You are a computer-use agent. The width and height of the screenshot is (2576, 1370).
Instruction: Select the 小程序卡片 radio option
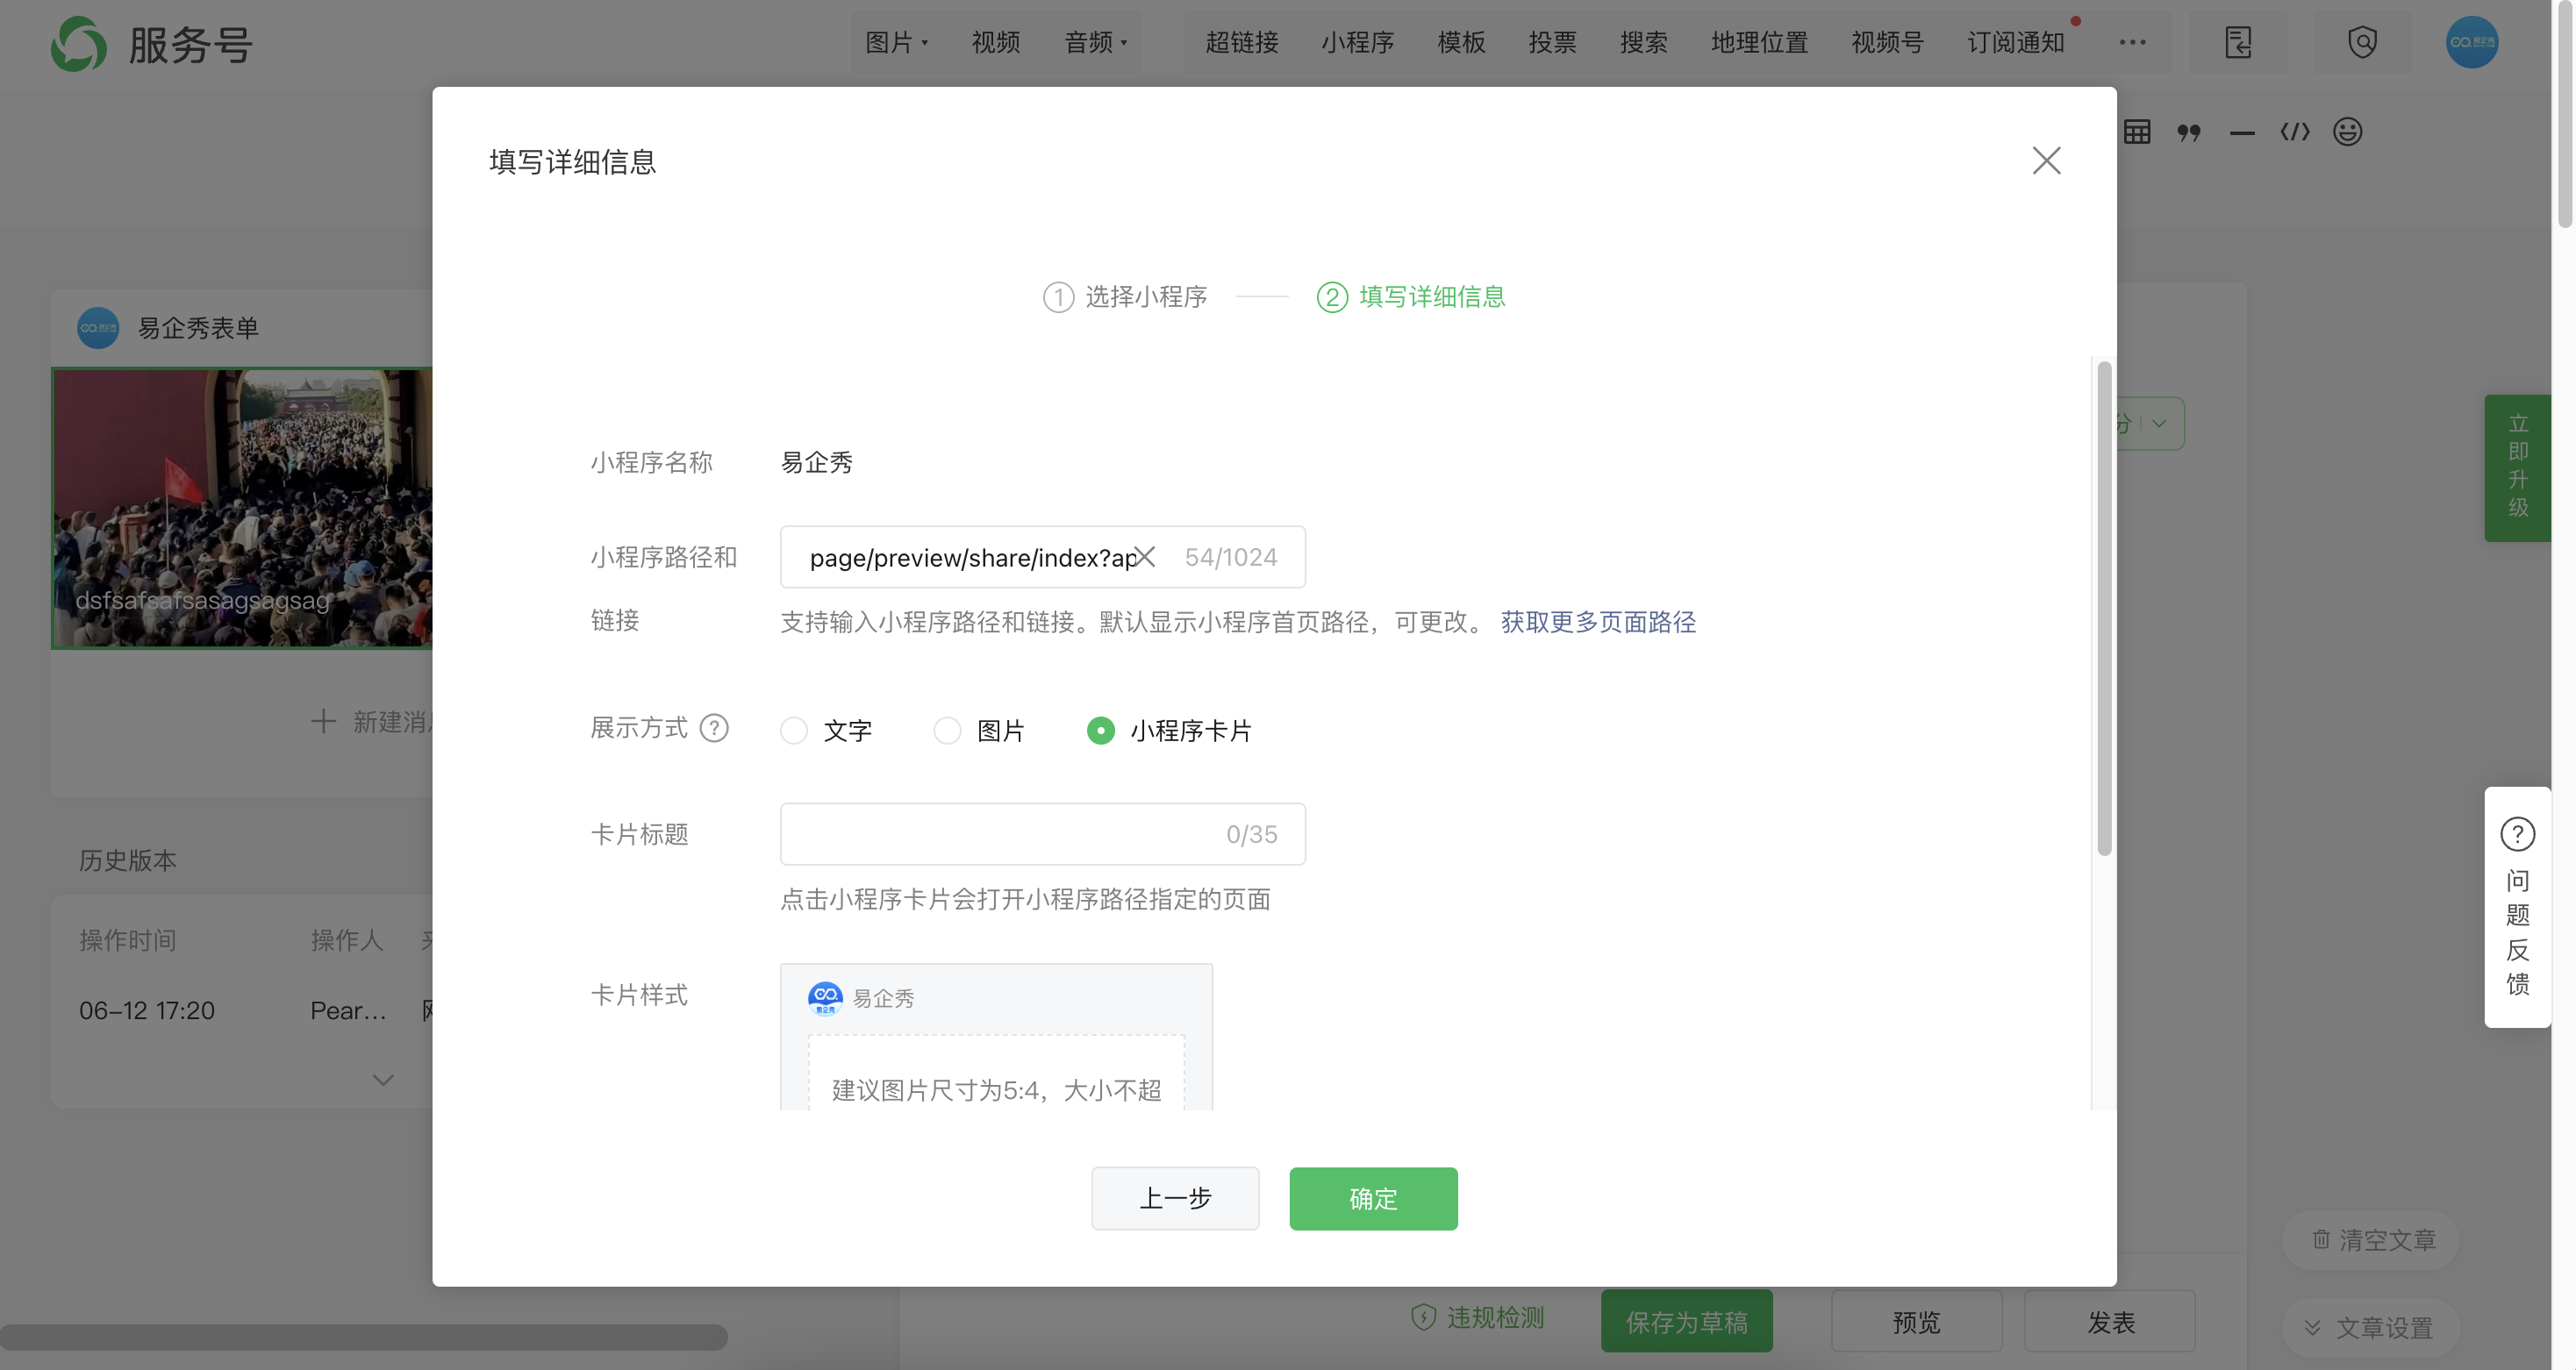[x=1100, y=731]
